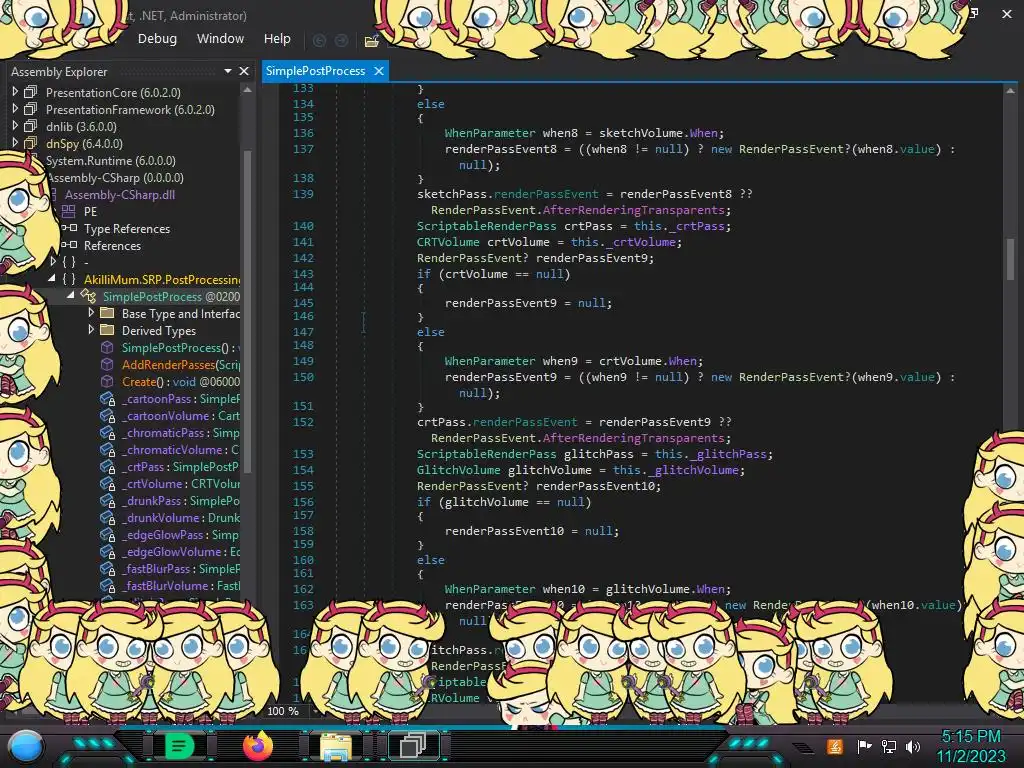Select the PresentationCore assembly icon
The width and height of the screenshot is (1024, 768).
click(x=31, y=92)
